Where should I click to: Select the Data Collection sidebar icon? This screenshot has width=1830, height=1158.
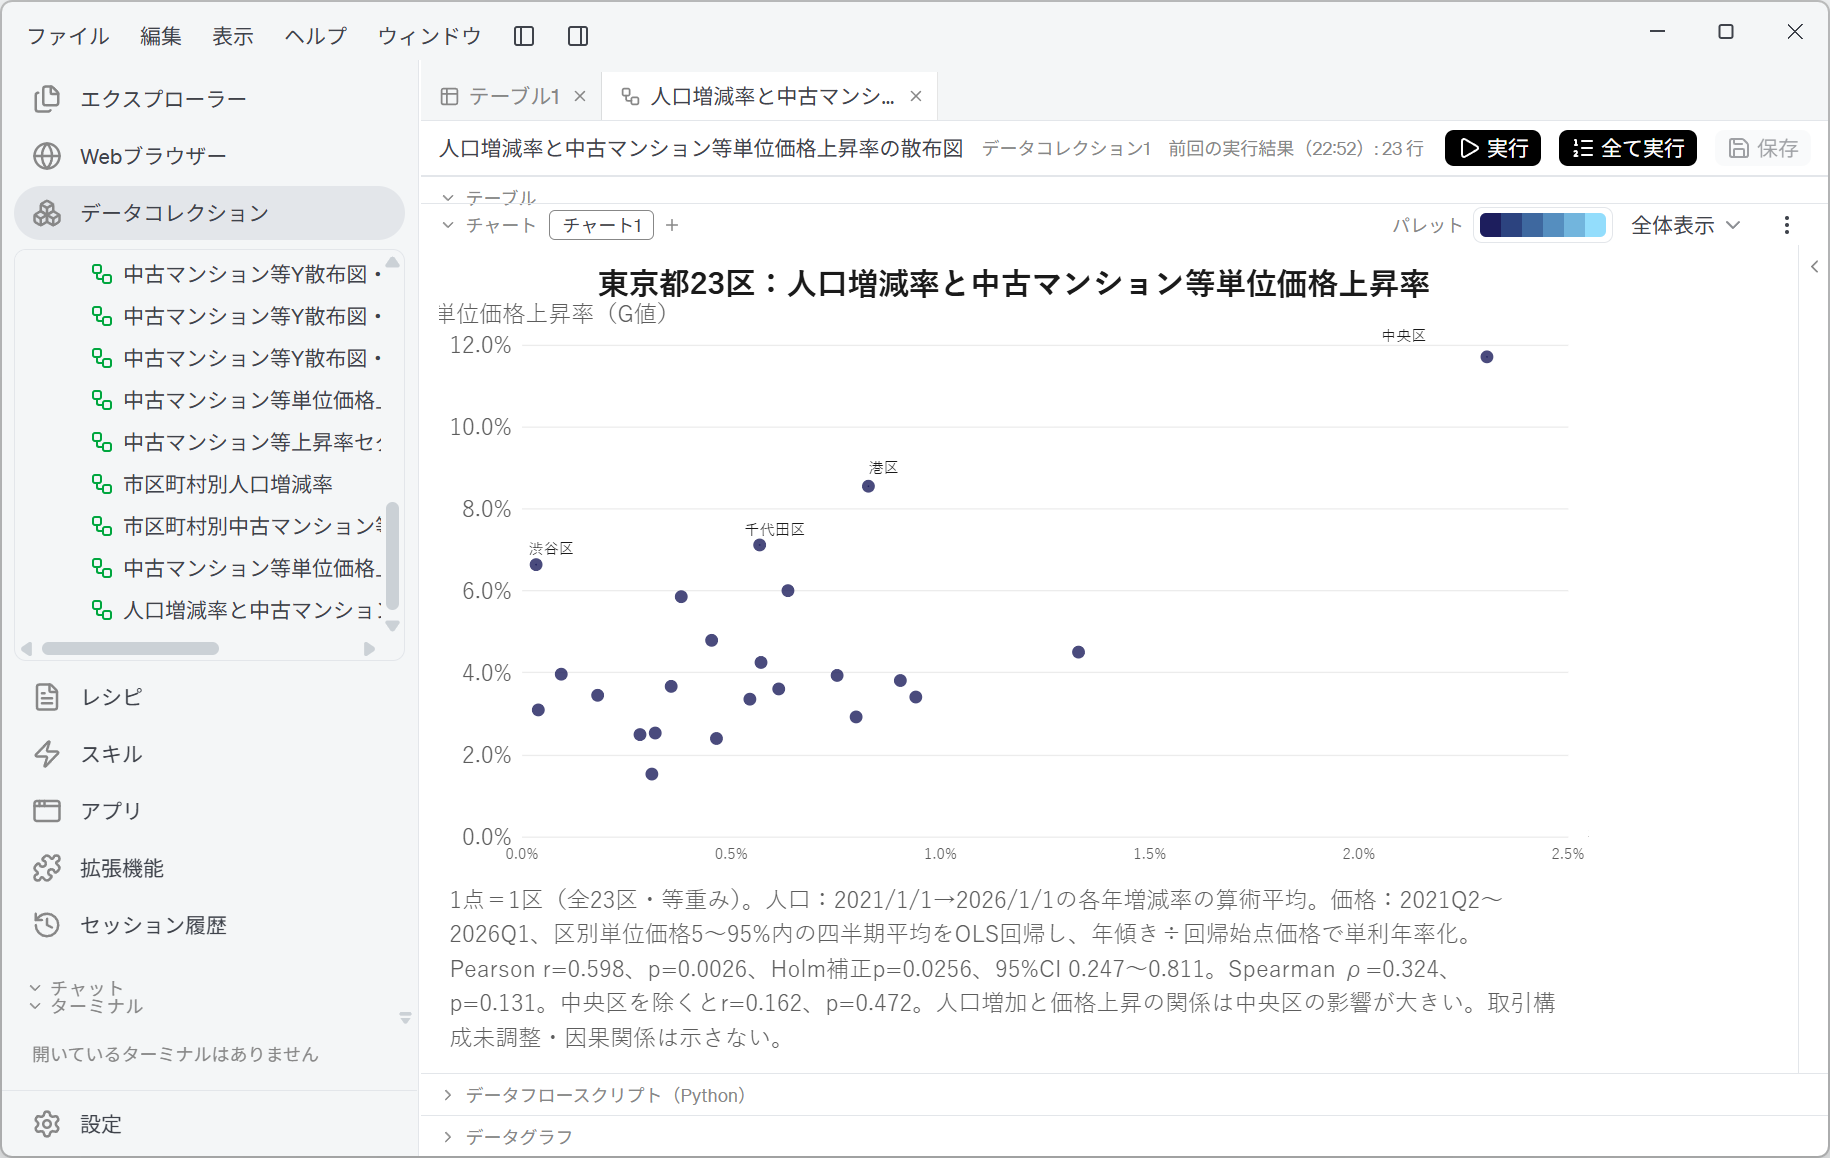(47, 213)
